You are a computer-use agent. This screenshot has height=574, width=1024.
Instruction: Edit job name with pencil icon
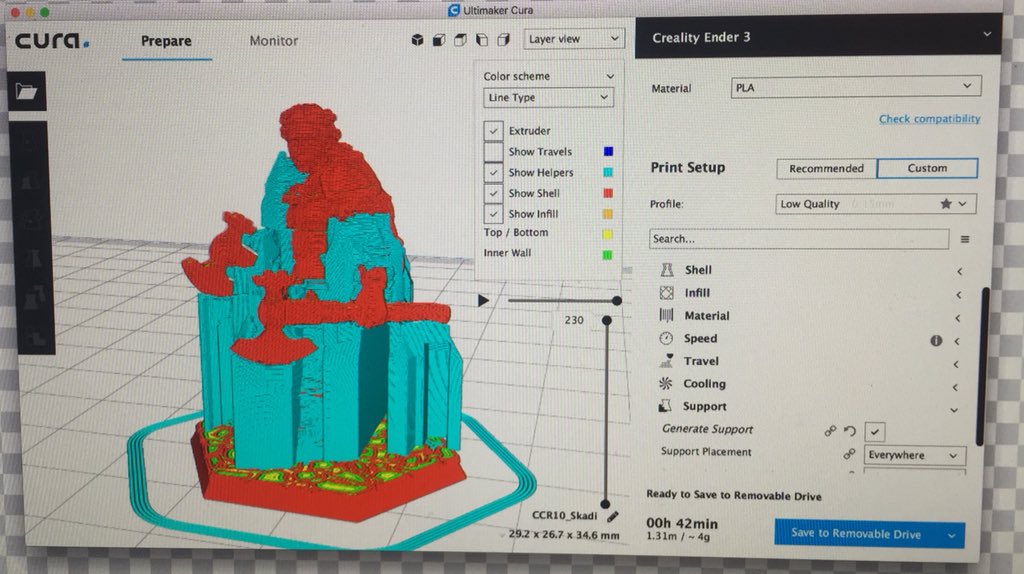[x=613, y=517]
